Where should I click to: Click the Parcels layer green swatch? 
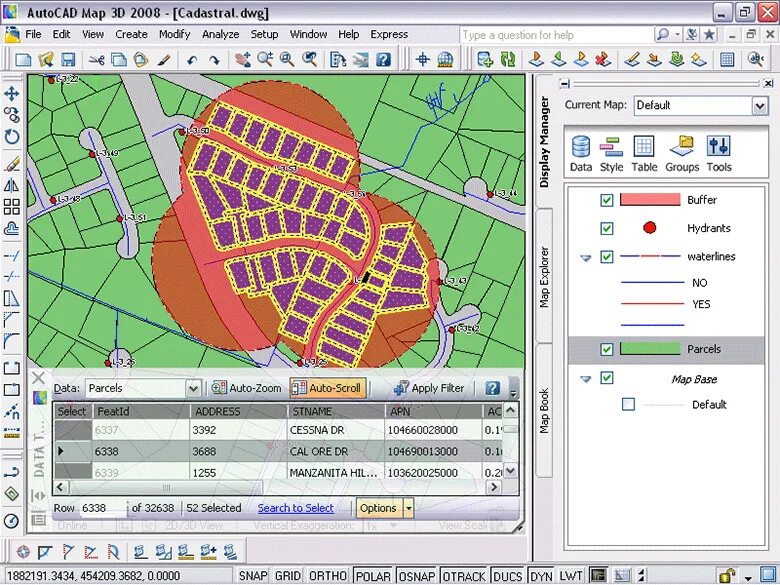tap(650, 349)
